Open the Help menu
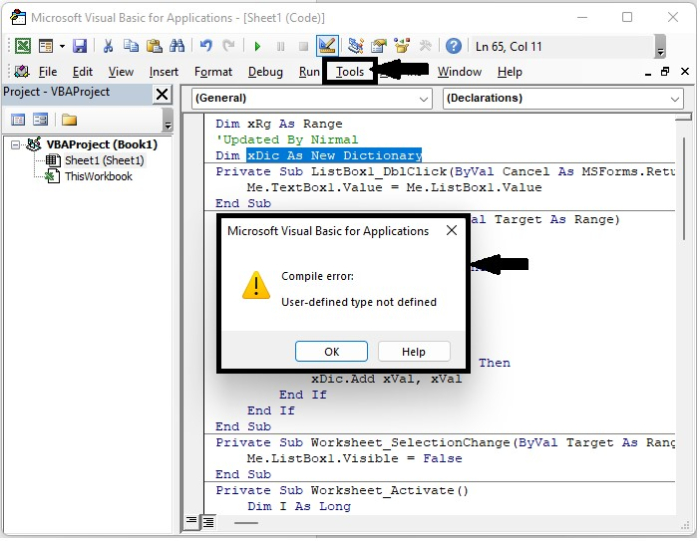Image resolution: width=700 pixels, height=541 pixels. point(510,72)
